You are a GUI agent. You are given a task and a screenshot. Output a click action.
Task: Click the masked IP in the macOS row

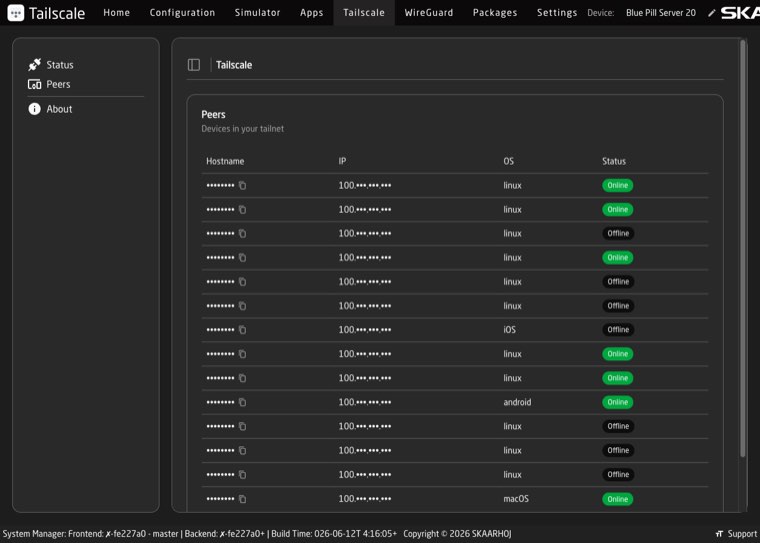pyautogui.click(x=364, y=498)
